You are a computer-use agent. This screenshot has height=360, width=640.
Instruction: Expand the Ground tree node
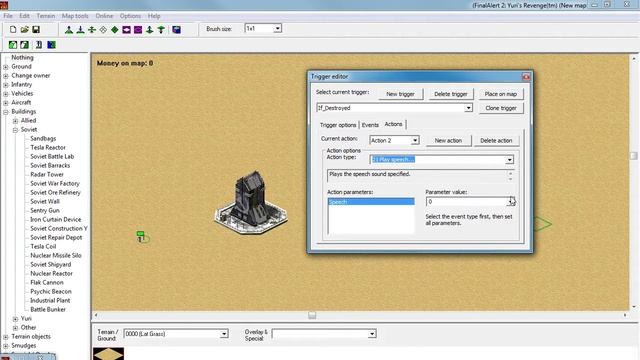(6, 67)
